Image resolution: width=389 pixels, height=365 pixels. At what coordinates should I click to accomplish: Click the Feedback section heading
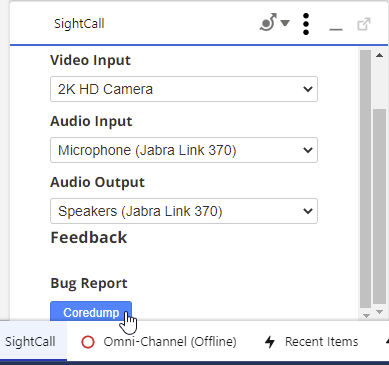pyautogui.click(x=89, y=238)
